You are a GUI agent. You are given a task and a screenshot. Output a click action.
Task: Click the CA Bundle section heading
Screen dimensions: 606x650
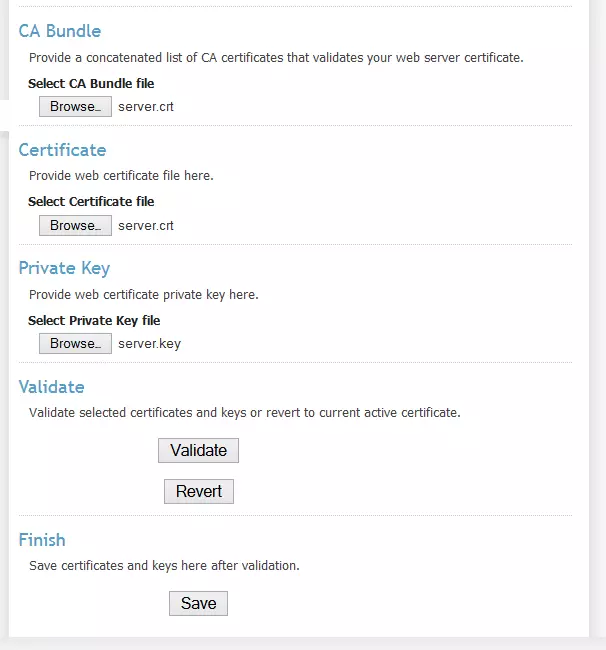coord(60,31)
